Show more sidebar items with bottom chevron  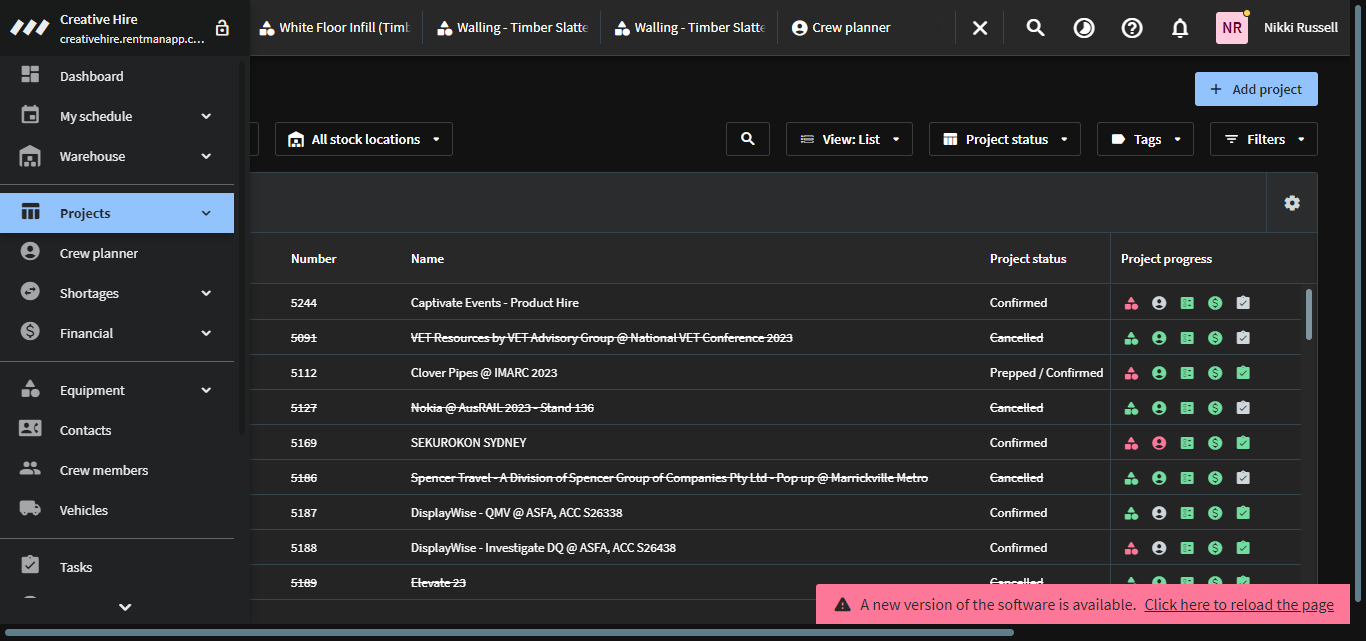tap(125, 607)
